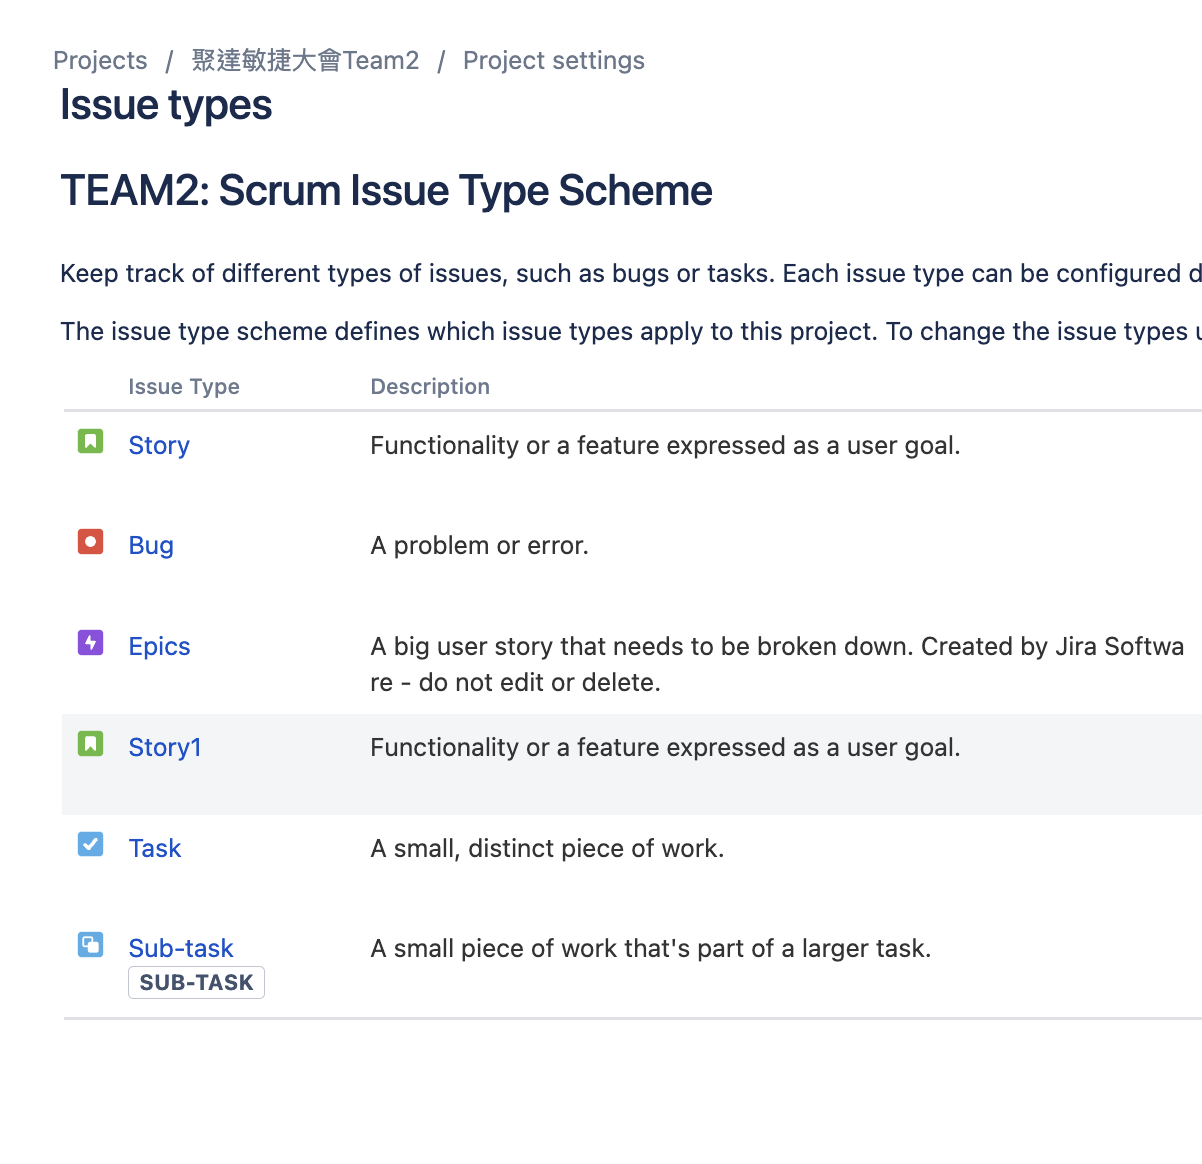Open the Bug issue type
This screenshot has width=1202, height=1164.
pyautogui.click(x=151, y=545)
